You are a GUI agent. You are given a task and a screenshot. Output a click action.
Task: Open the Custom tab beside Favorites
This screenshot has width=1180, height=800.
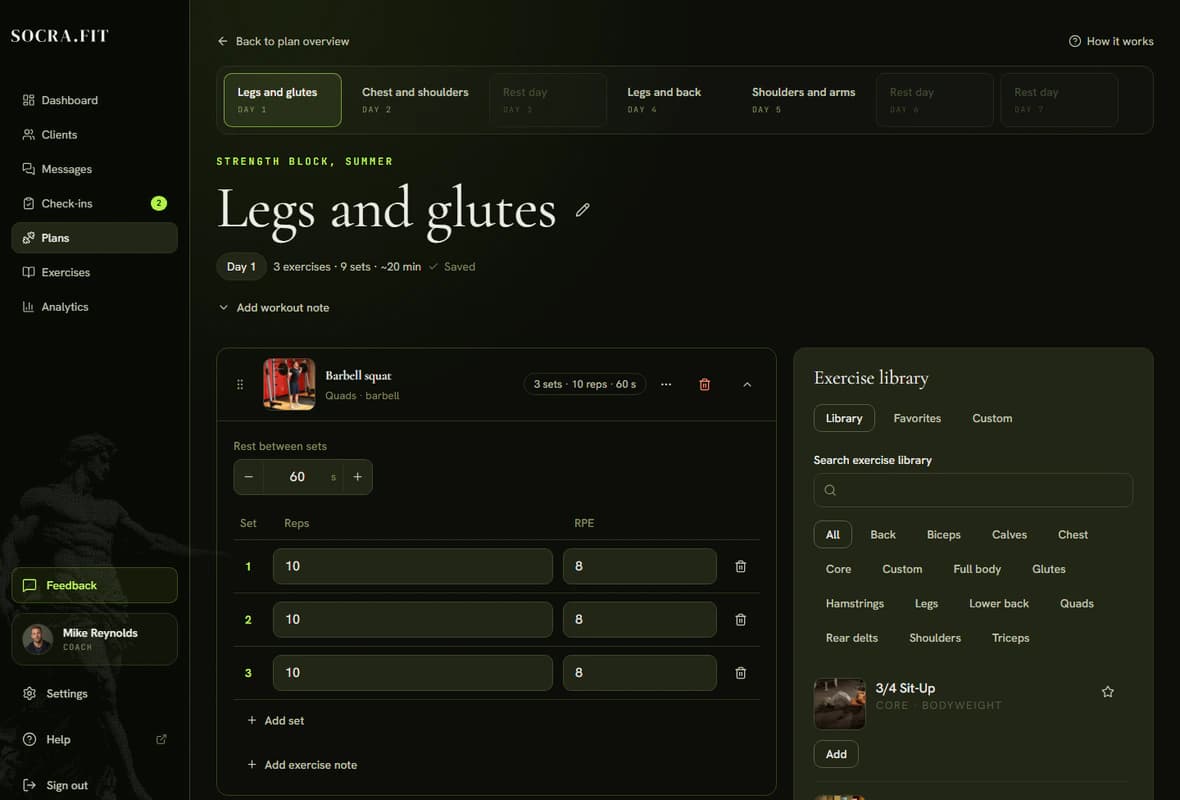coord(992,418)
